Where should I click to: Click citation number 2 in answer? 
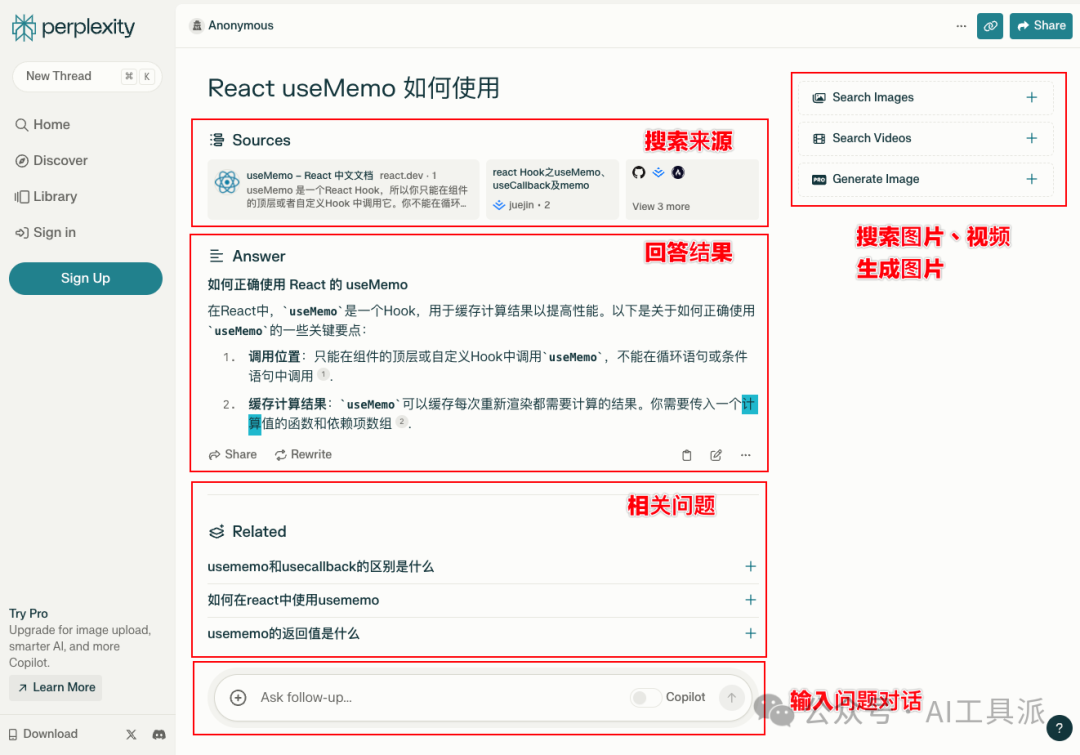point(402,422)
